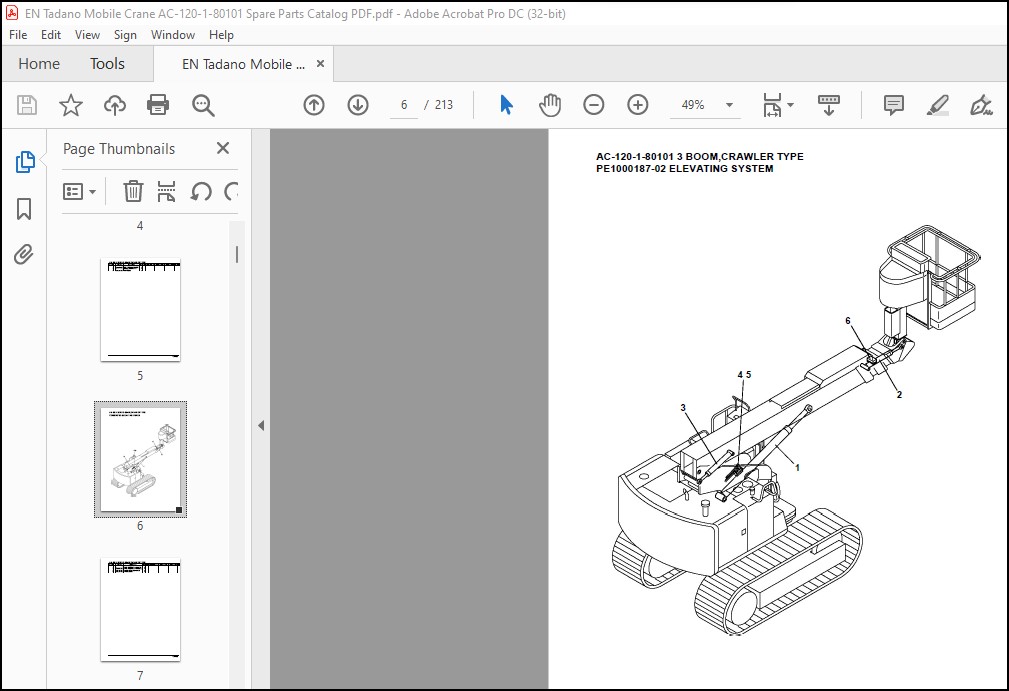
Task: Click part callout number 2 in diagram
Action: click(x=899, y=394)
